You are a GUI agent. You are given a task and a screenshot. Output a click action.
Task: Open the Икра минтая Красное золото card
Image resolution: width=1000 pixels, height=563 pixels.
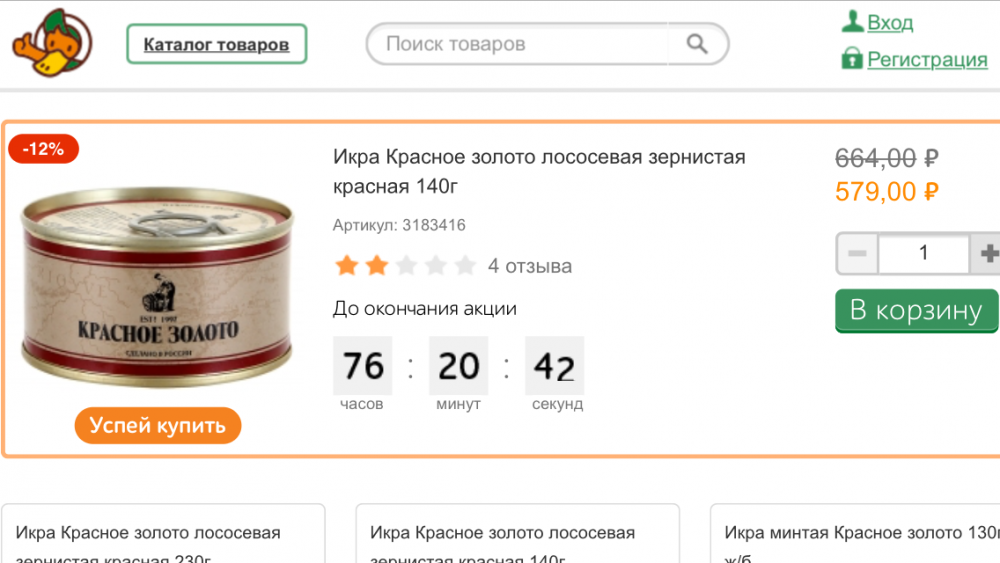(x=860, y=540)
